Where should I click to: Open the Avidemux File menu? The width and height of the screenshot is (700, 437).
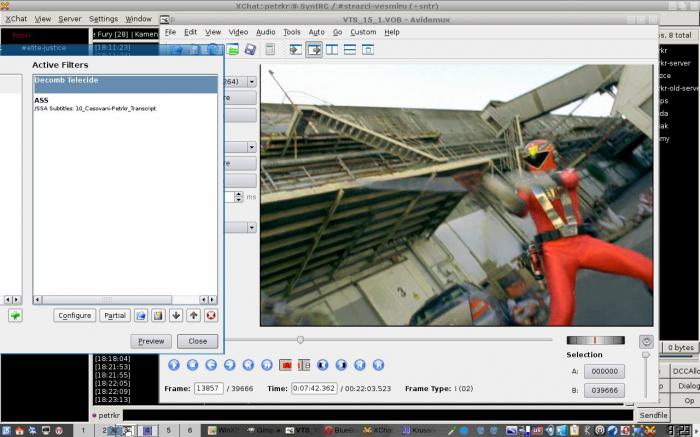coord(170,32)
